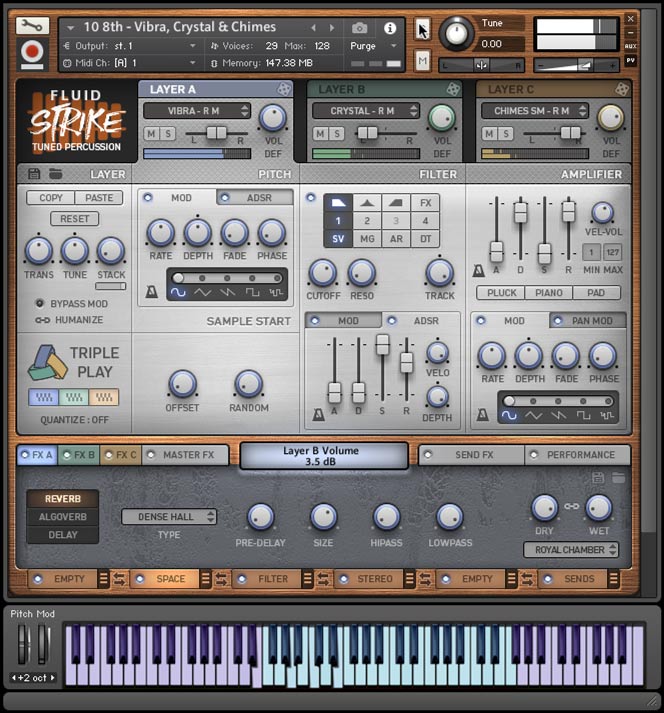Click the filter envelope metronome icon
Screen dimensions: 664x713
pyautogui.click(x=318, y=415)
